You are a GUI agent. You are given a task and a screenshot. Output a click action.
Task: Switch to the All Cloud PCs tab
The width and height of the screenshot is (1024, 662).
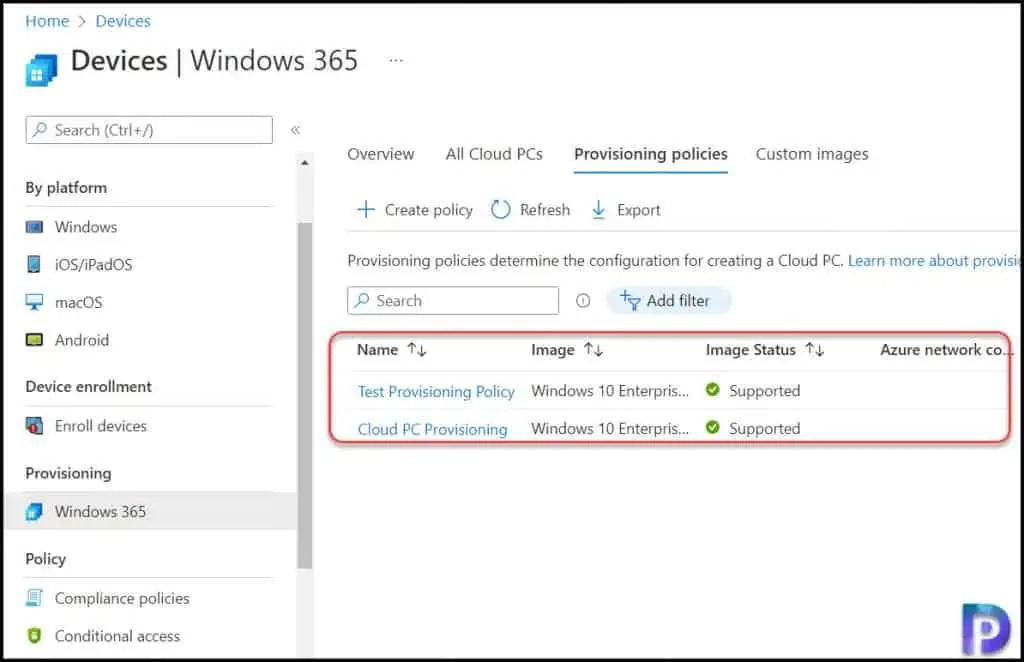[x=494, y=154]
